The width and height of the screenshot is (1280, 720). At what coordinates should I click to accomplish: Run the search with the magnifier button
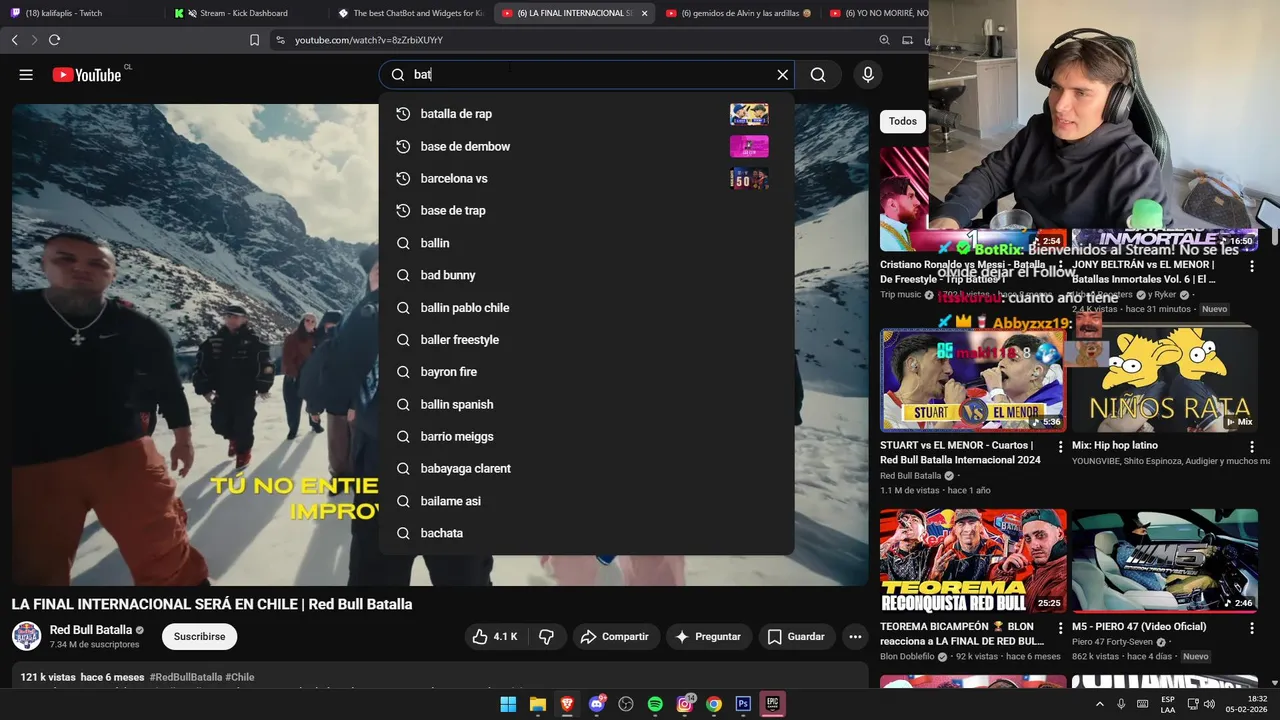click(x=818, y=75)
